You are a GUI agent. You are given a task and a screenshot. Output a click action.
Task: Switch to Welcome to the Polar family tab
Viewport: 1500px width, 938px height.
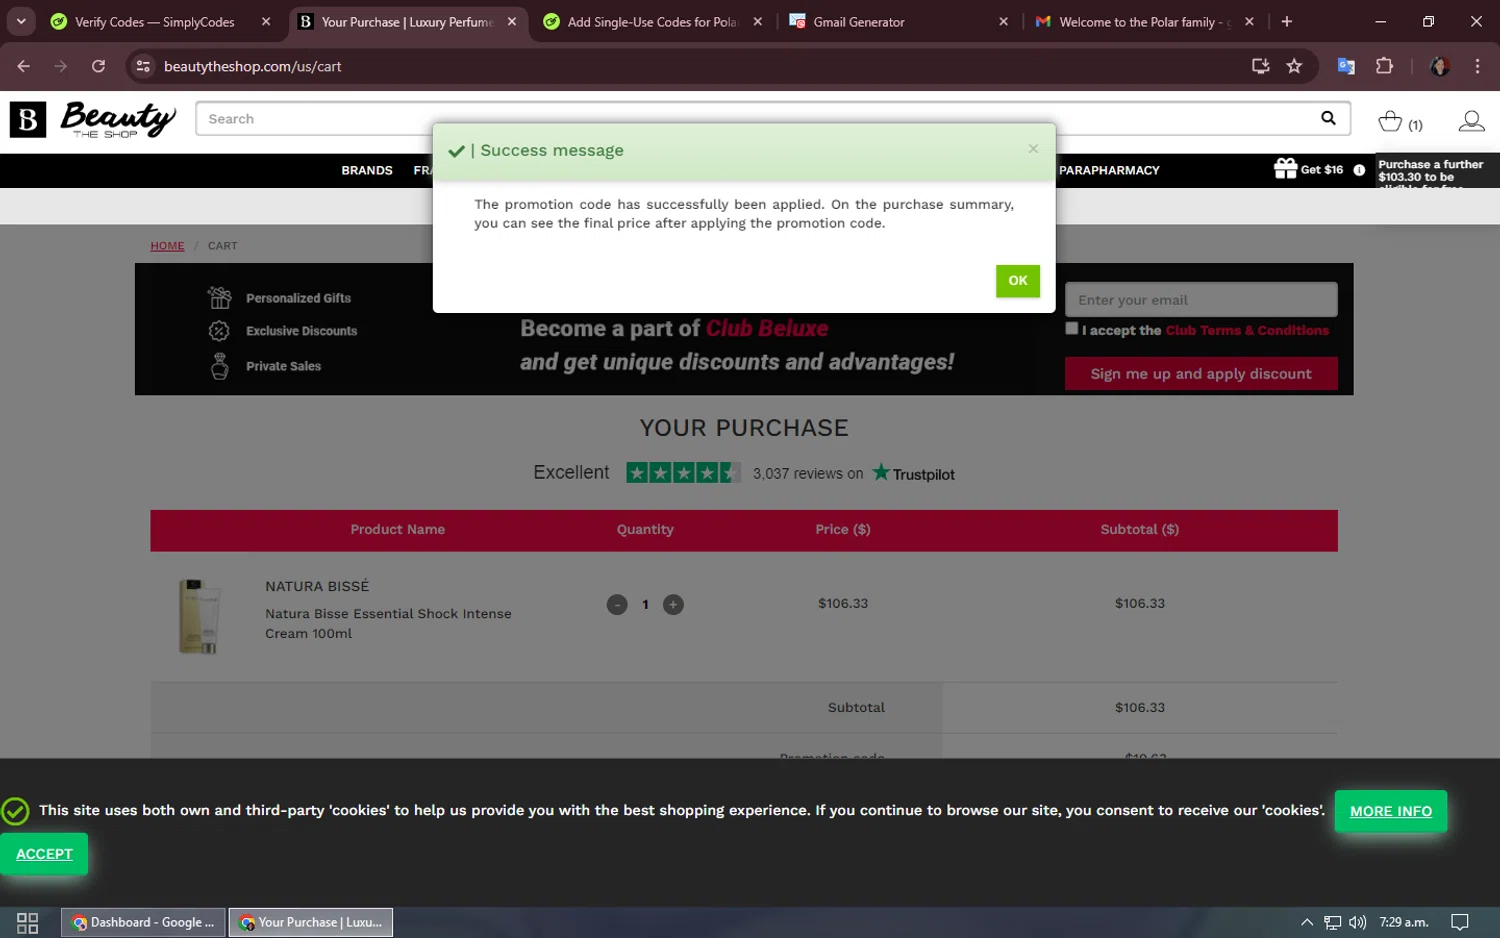coord(1146,22)
